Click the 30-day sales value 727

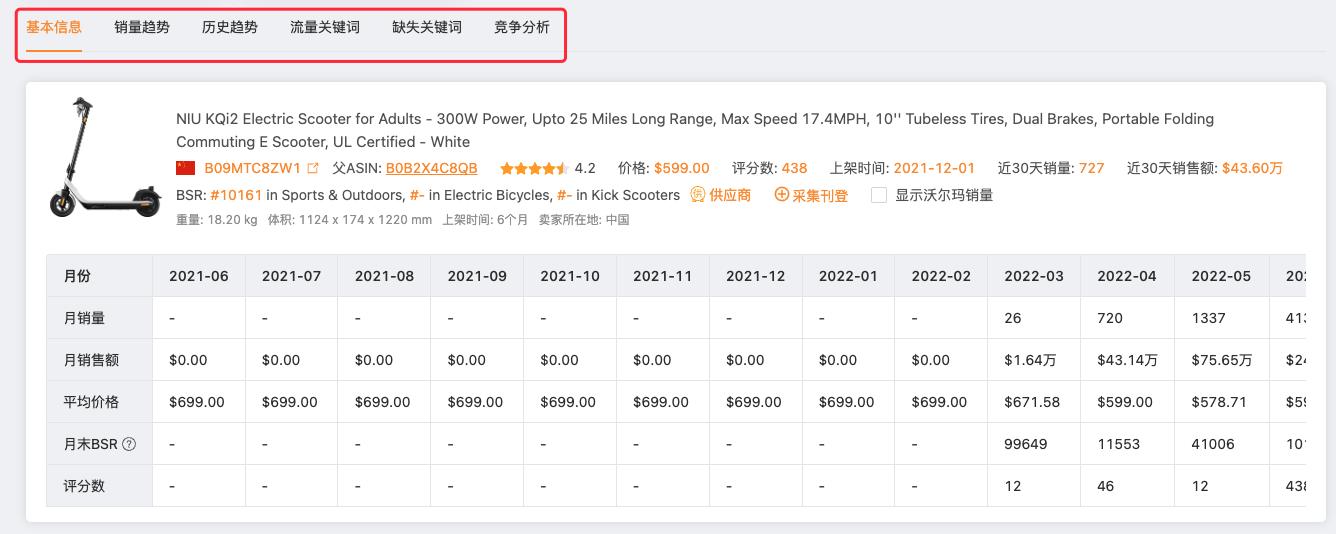pyautogui.click(x=1092, y=168)
